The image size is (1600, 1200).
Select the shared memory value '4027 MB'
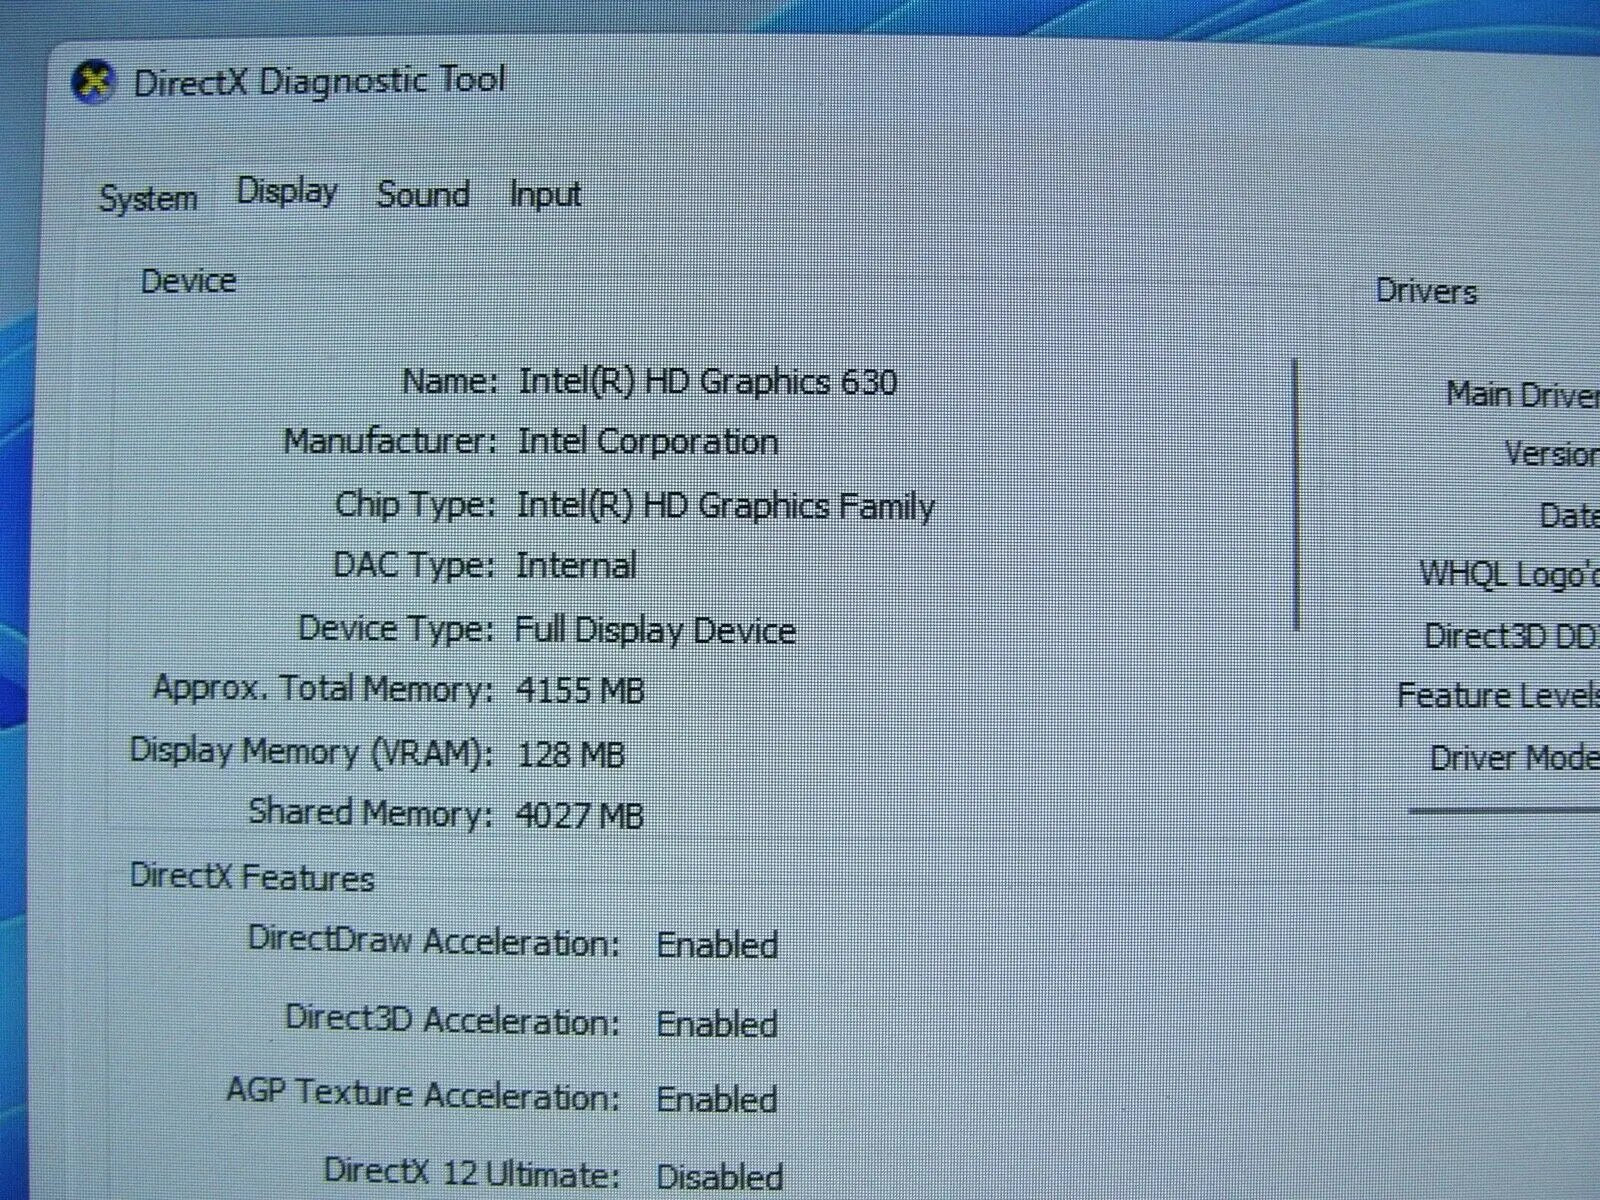(x=579, y=816)
